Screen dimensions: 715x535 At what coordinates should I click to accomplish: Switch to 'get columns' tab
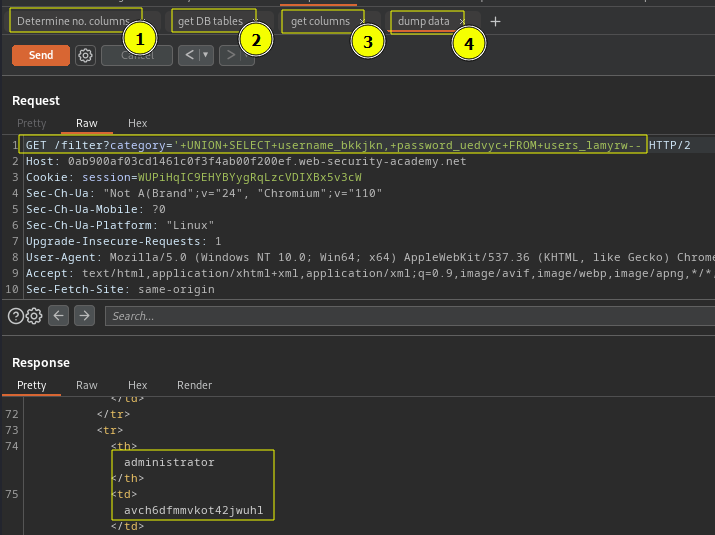point(320,21)
